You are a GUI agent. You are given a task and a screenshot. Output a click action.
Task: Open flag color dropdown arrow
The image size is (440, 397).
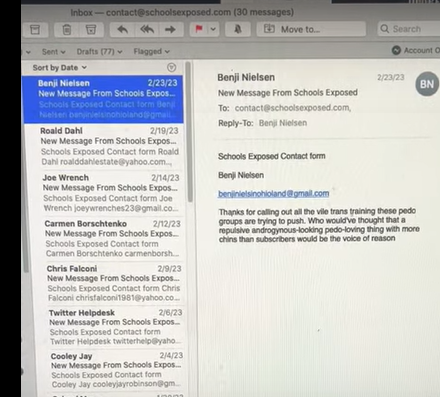[x=213, y=30]
